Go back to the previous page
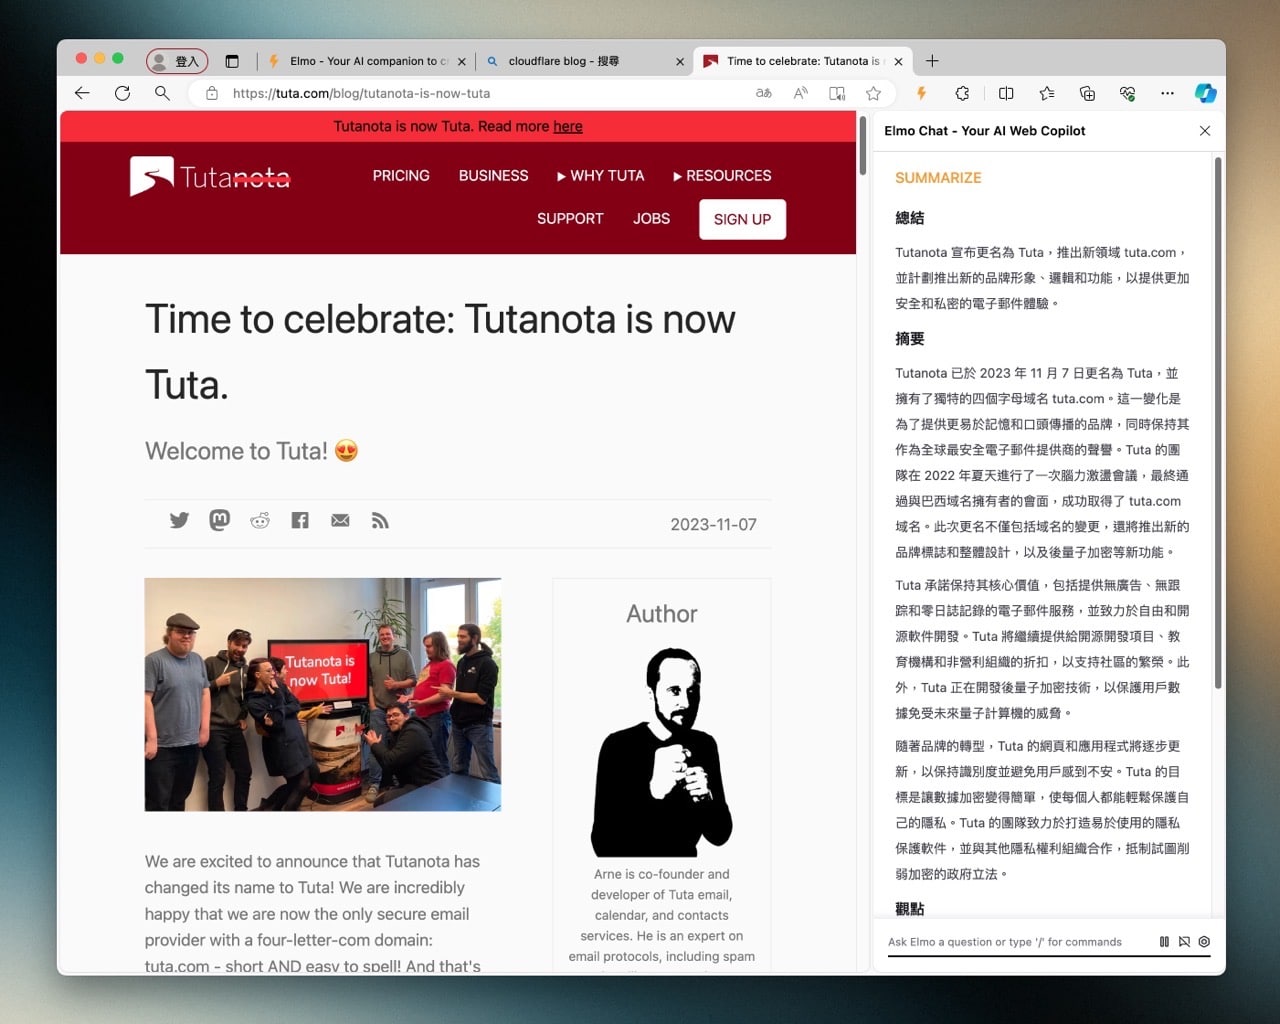1280x1024 pixels. pyautogui.click(x=82, y=93)
